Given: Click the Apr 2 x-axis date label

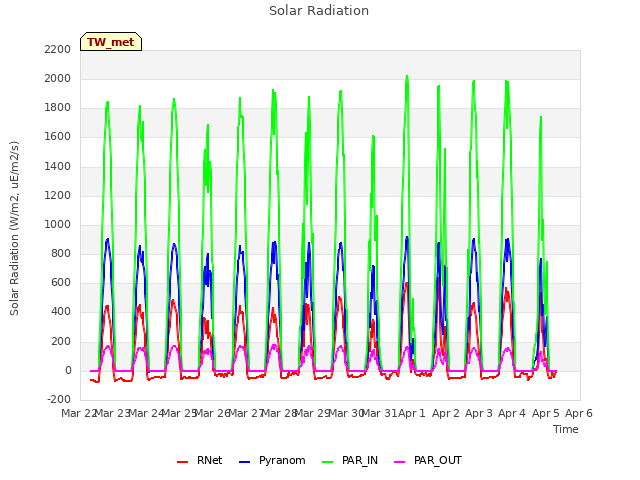Looking at the screenshot, I should [446, 413].
